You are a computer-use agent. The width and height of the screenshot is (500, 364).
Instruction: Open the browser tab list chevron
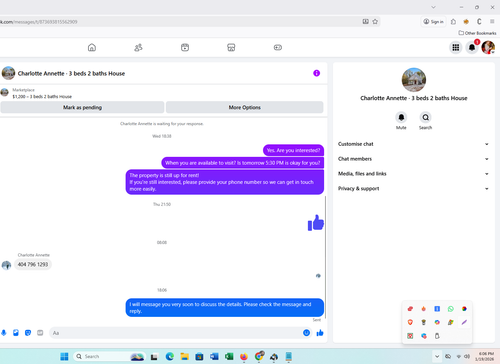coord(433,7)
